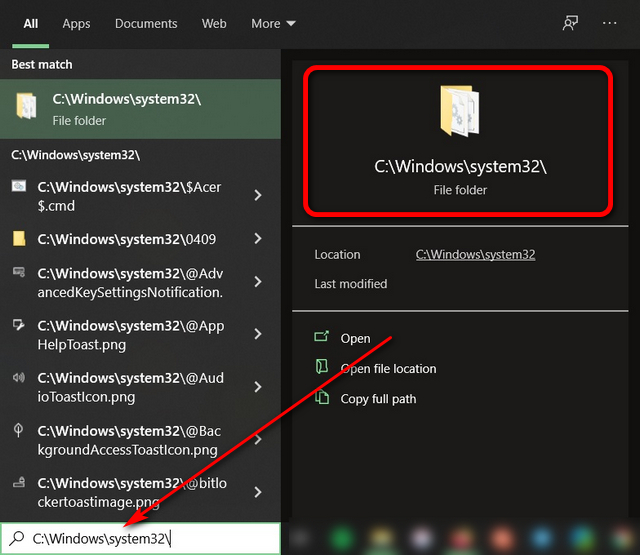Click the @AdvancedKeySettingsNotification file icon
This screenshot has height=555, width=640.
click(19, 272)
